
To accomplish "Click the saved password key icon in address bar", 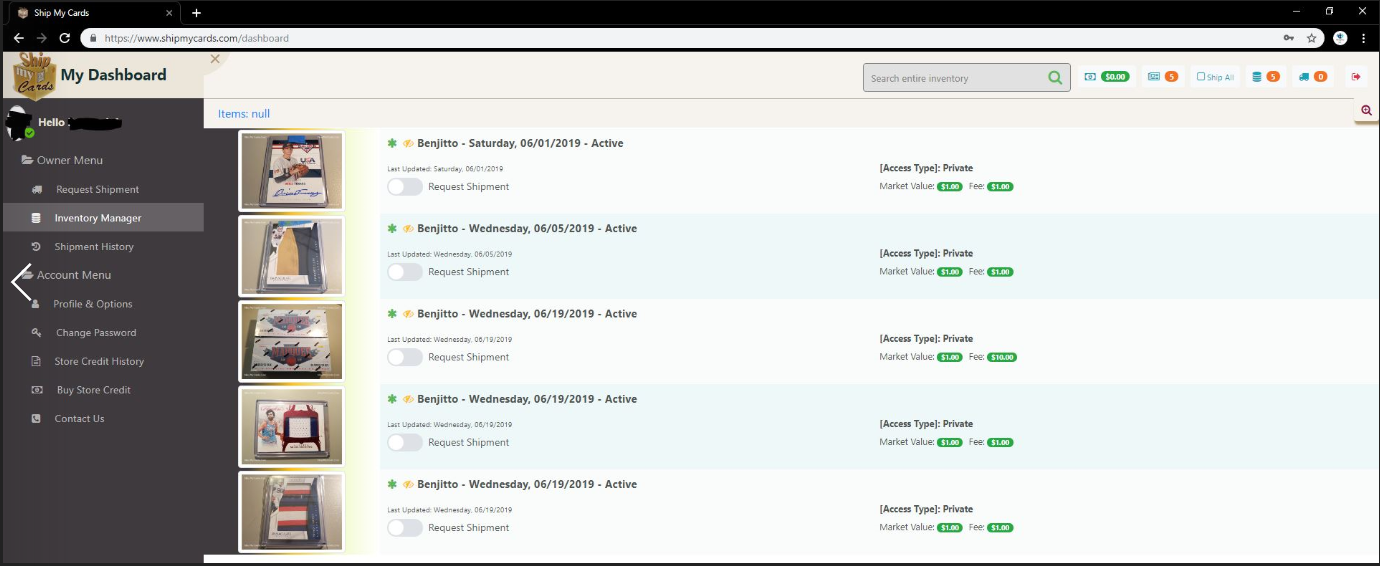I will pos(1288,38).
